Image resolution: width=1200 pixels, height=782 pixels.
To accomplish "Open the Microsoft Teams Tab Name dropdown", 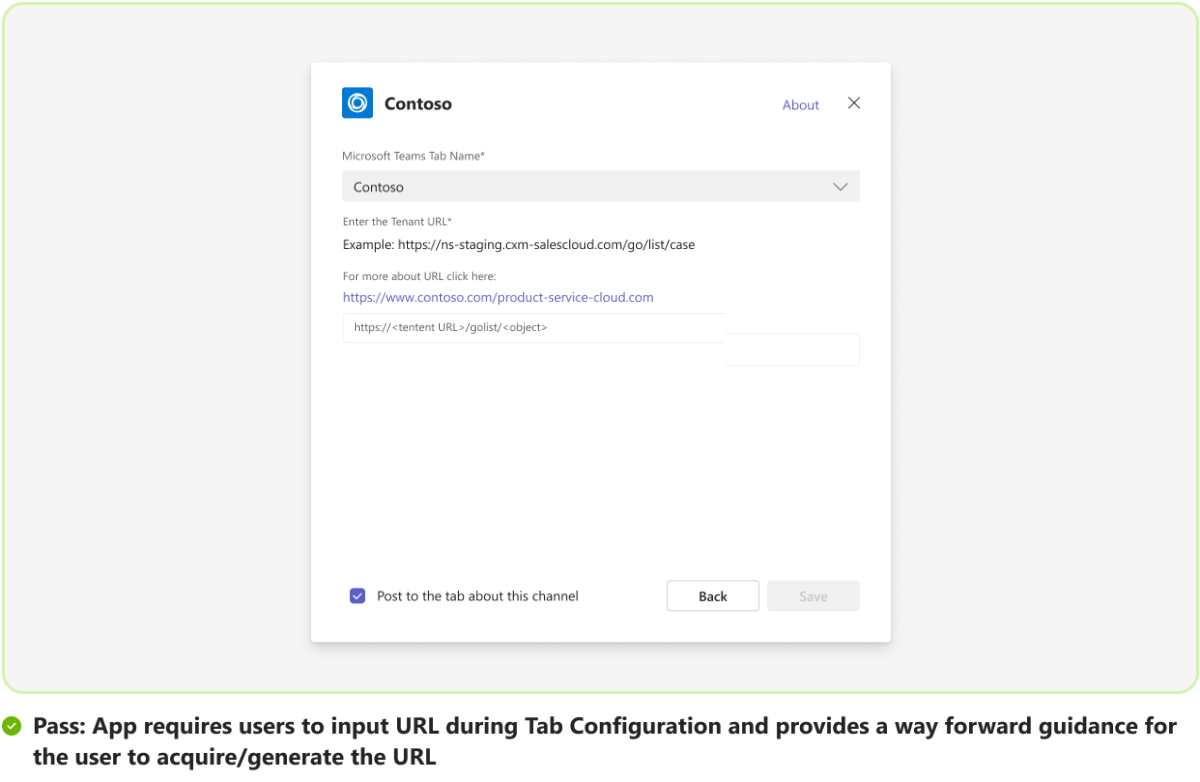I will (x=600, y=186).
